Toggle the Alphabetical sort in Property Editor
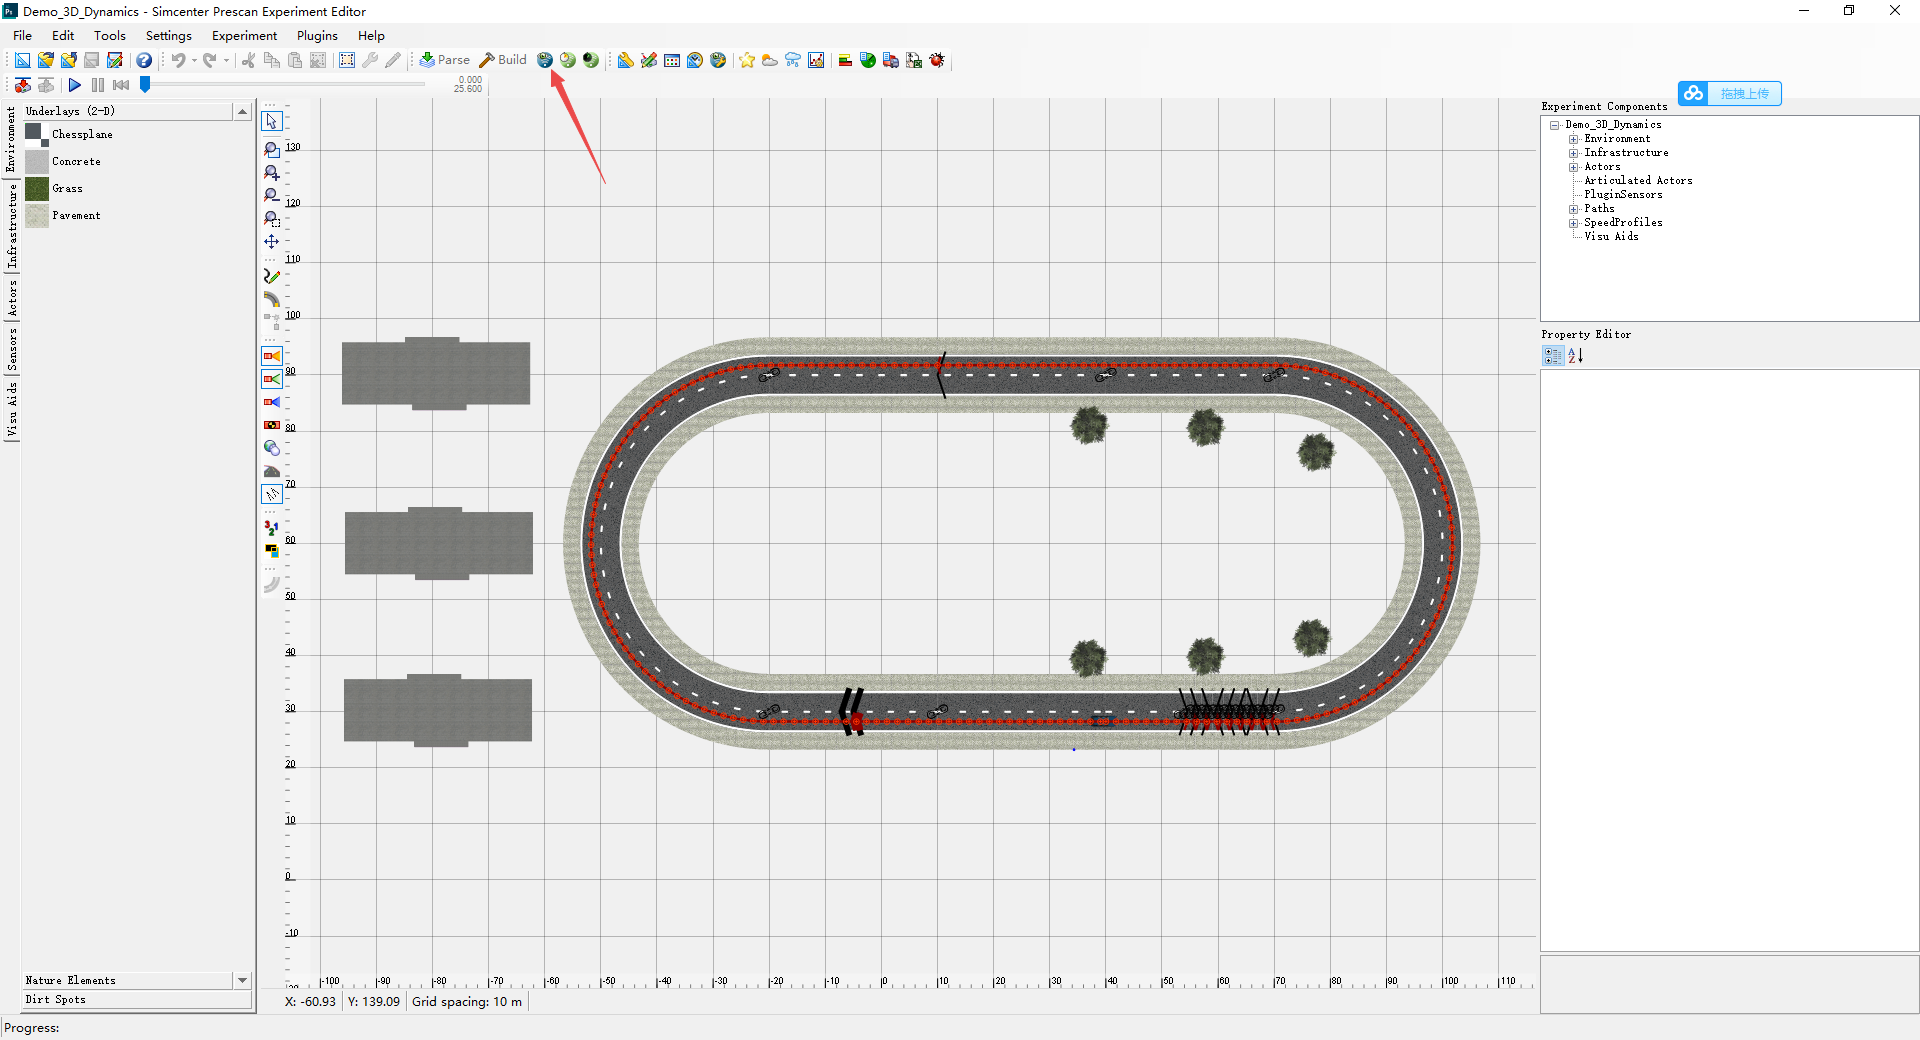Viewport: 1920px width, 1040px height. (1576, 355)
